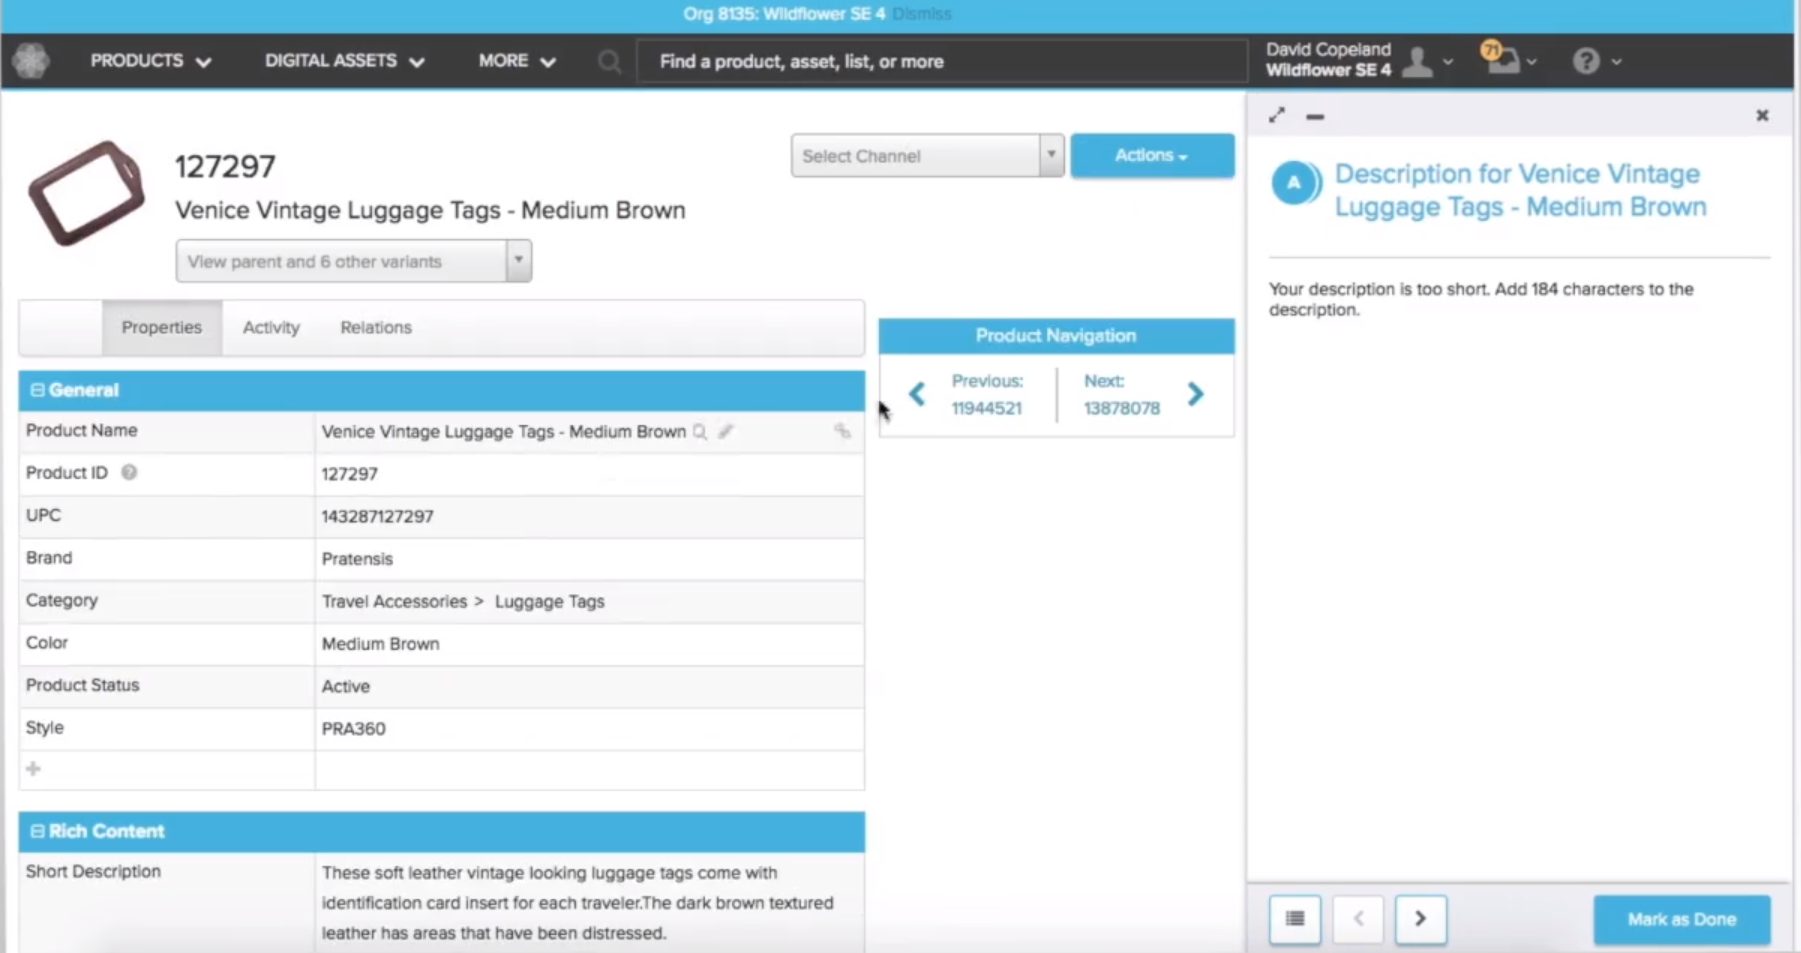Expand the description panel with diagonal arrows icon
The width and height of the screenshot is (1801, 953).
point(1277,115)
